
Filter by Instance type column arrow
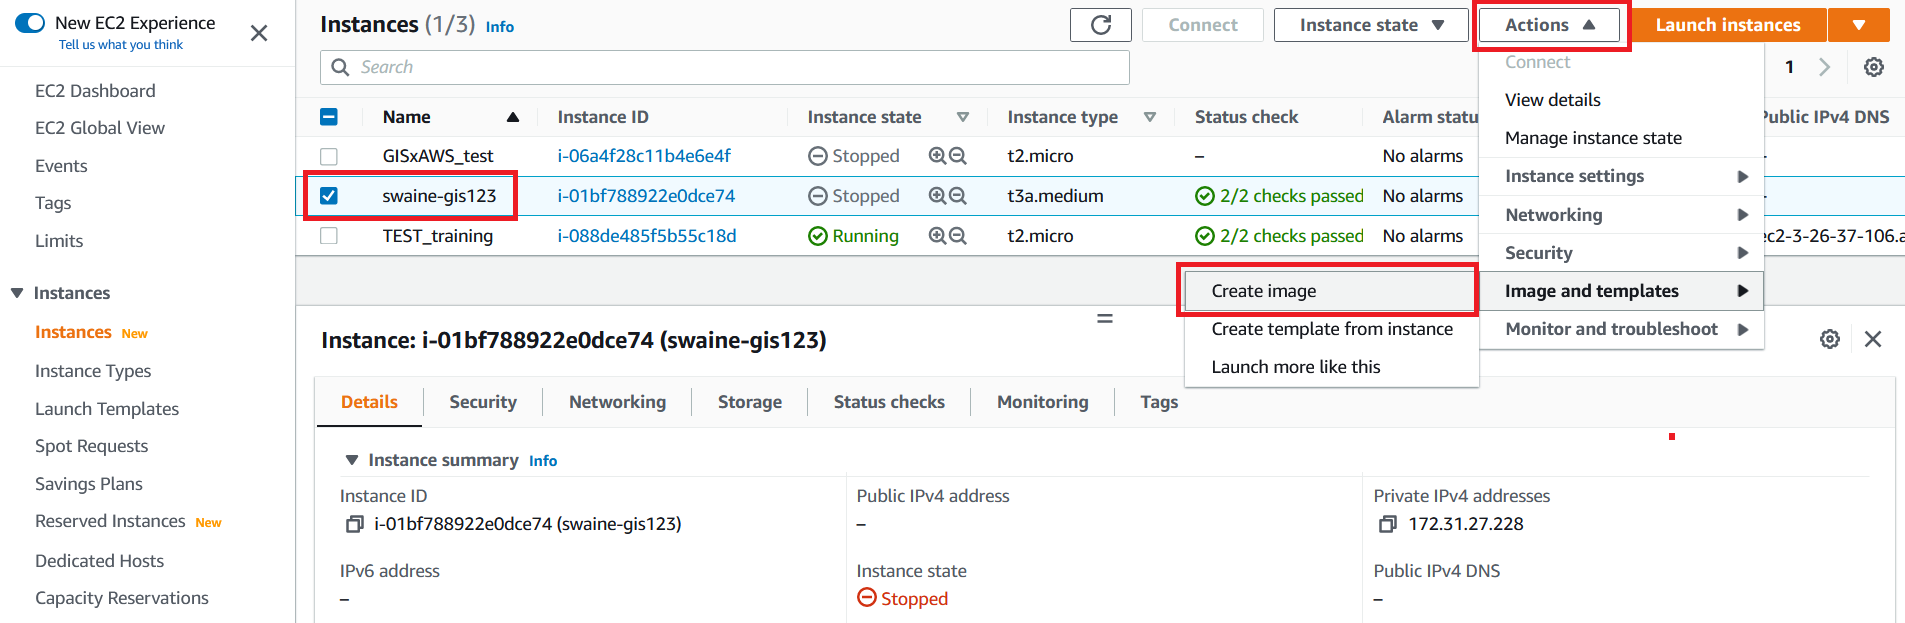click(1150, 117)
